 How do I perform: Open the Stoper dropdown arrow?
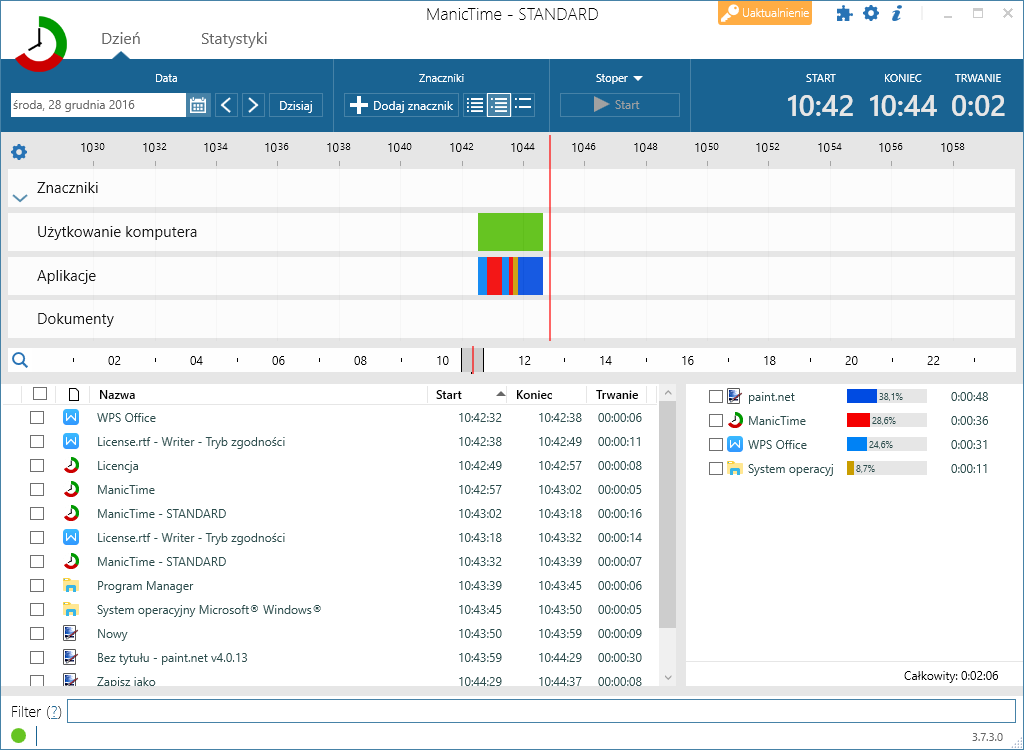tap(638, 78)
